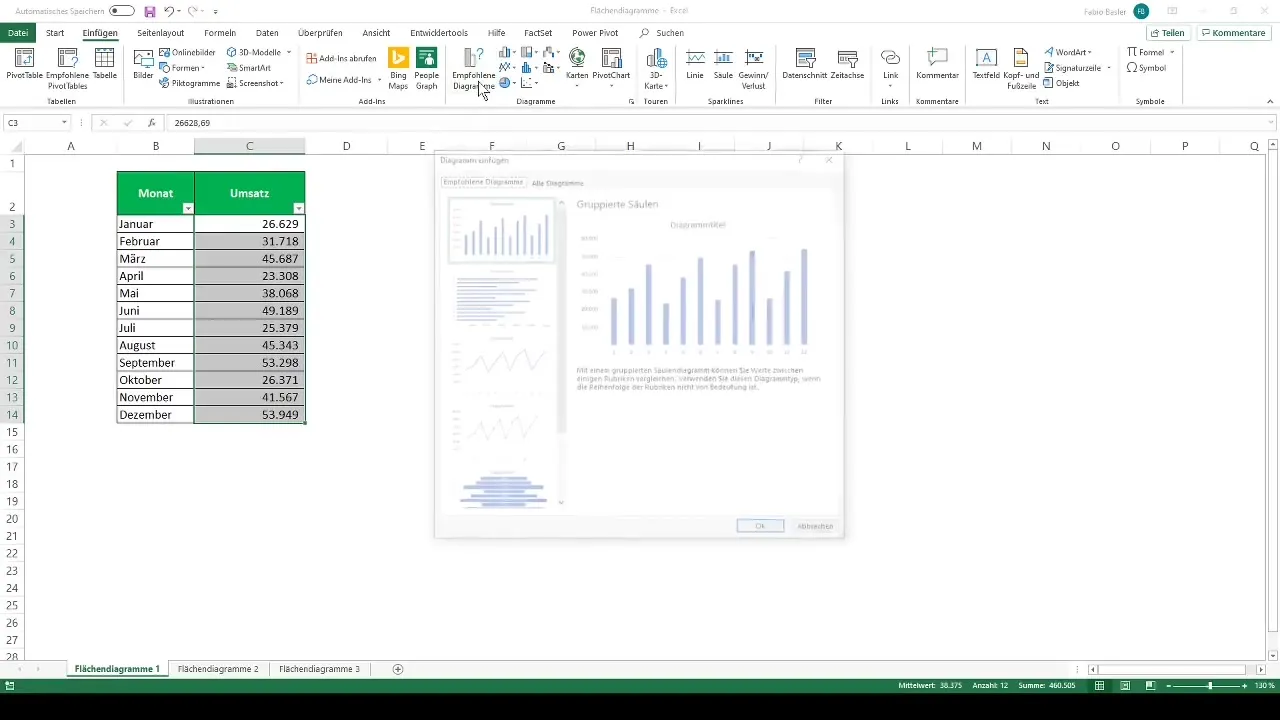The height and width of the screenshot is (720, 1280).
Task: Click Add-Ins abrufen
Action: pos(341,58)
